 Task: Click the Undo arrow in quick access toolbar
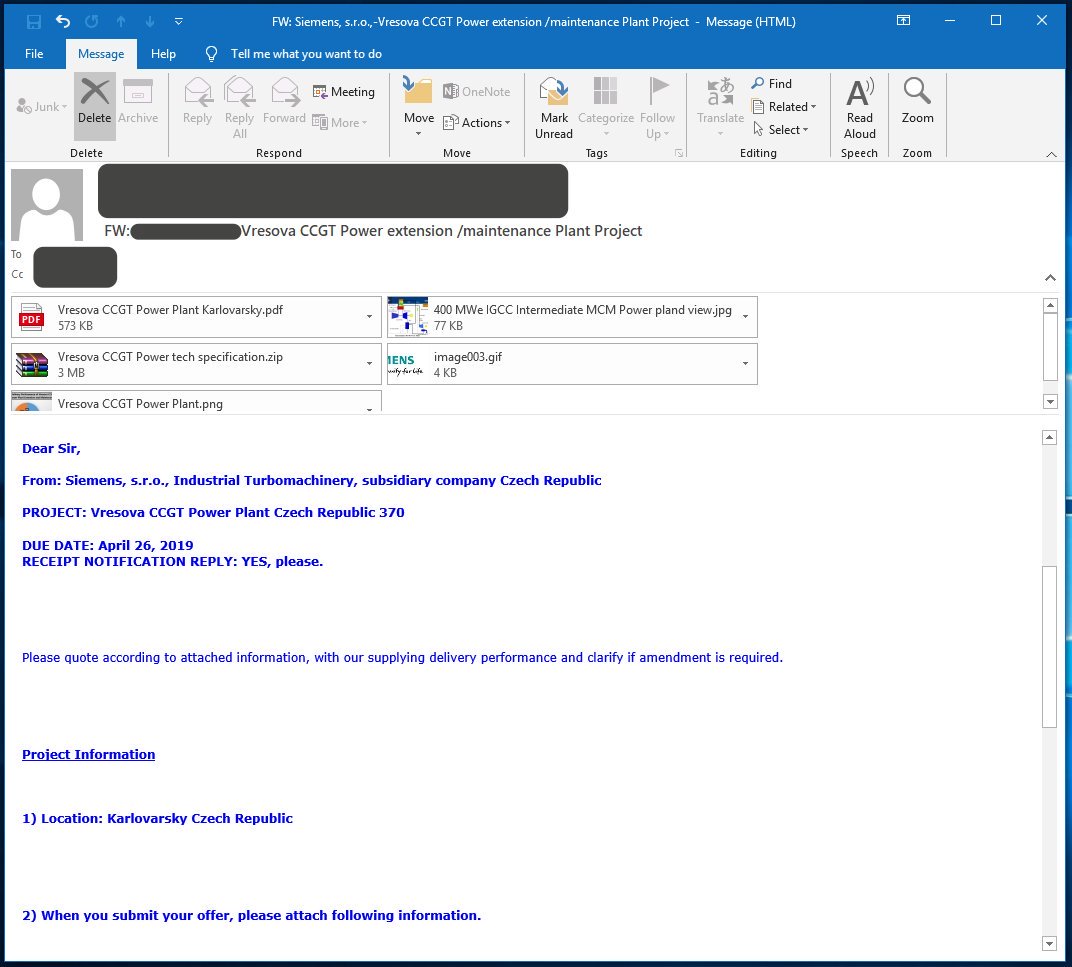63,21
